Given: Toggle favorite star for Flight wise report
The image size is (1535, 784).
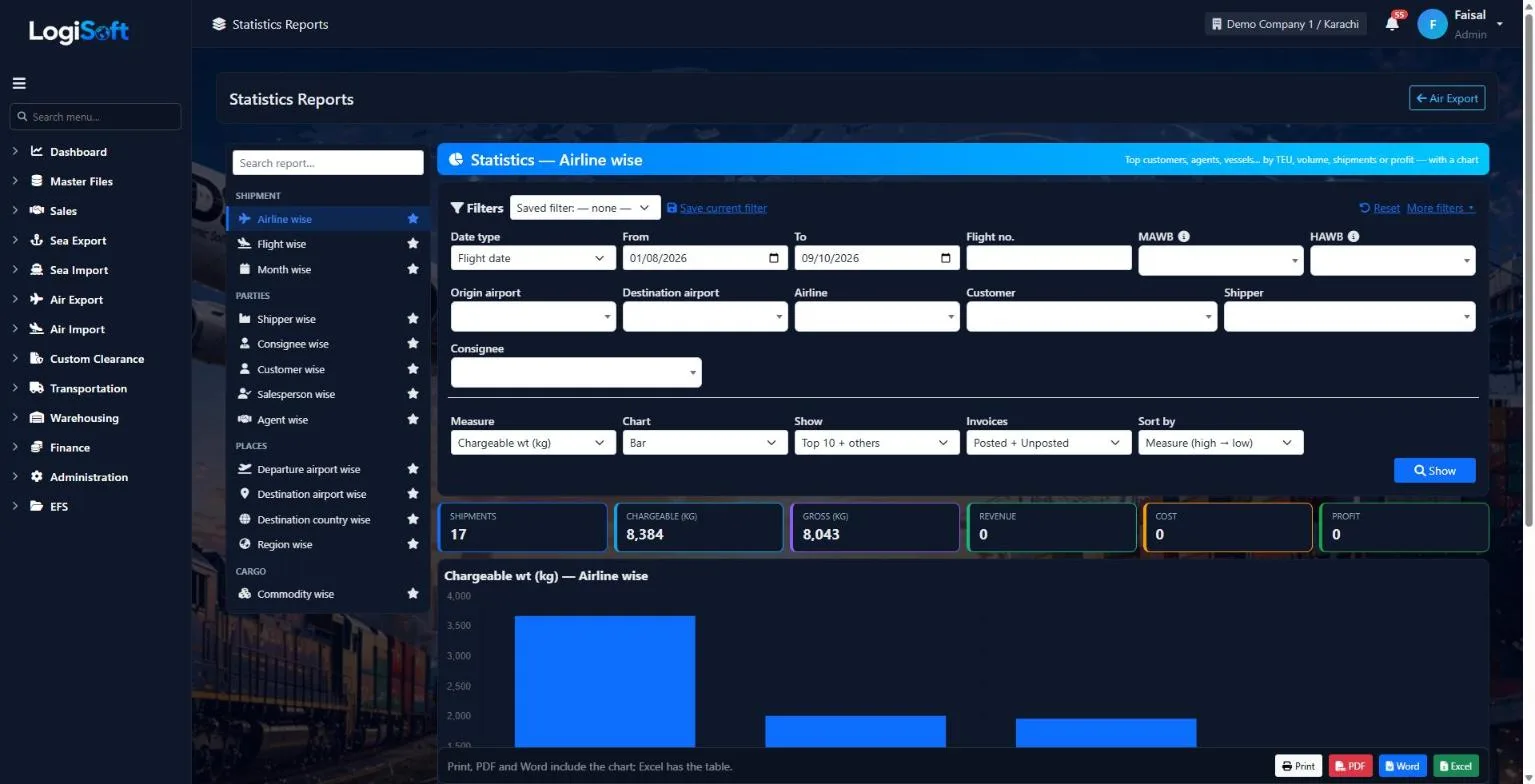Looking at the screenshot, I should point(413,244).
